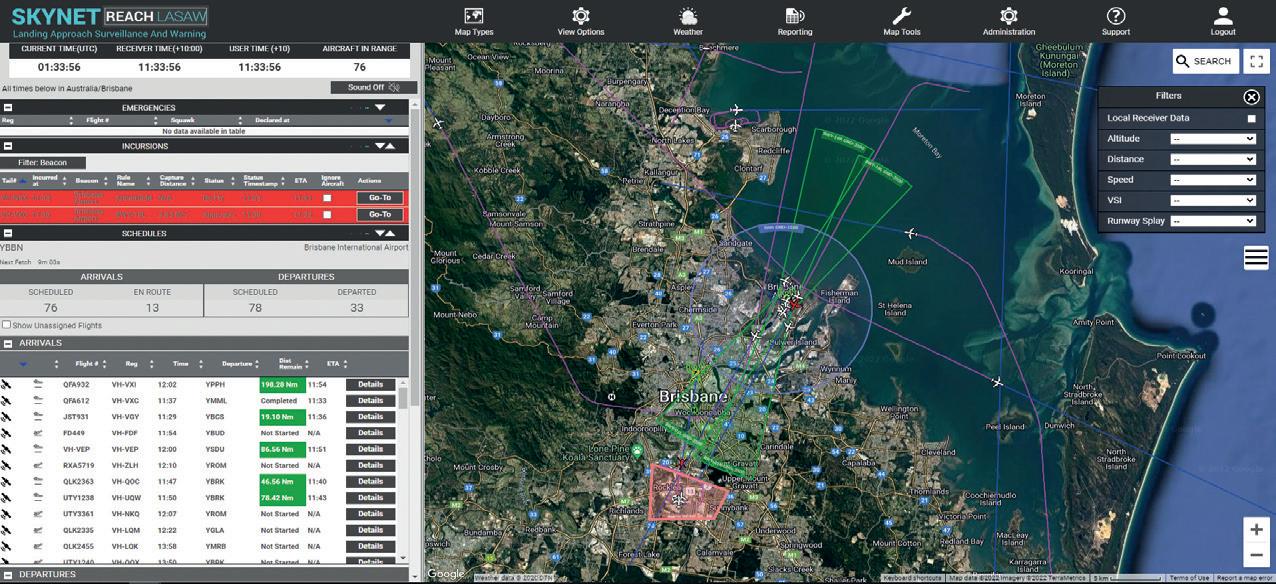Open the Weather menu icon
Screen dimensions: 1276x584
point(688,16)
